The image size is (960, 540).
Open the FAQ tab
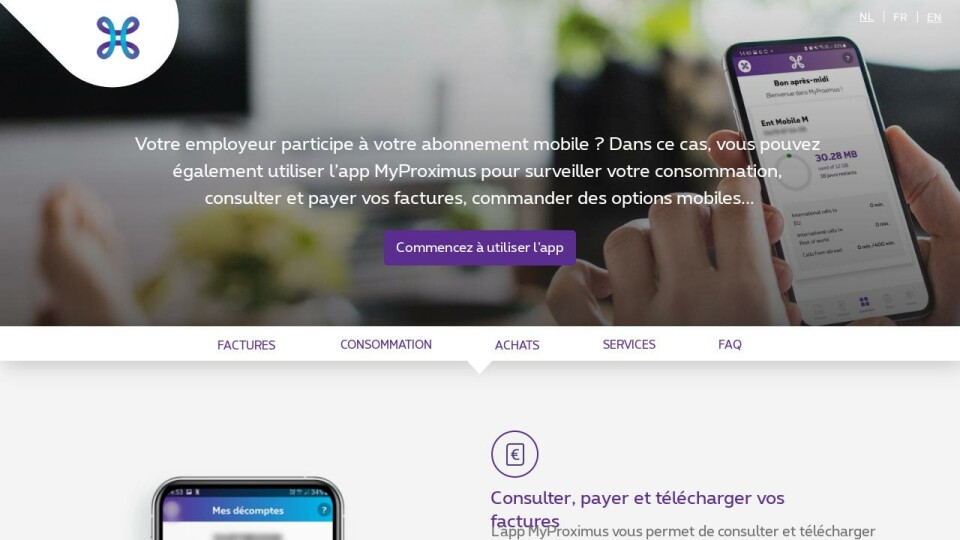730,345
